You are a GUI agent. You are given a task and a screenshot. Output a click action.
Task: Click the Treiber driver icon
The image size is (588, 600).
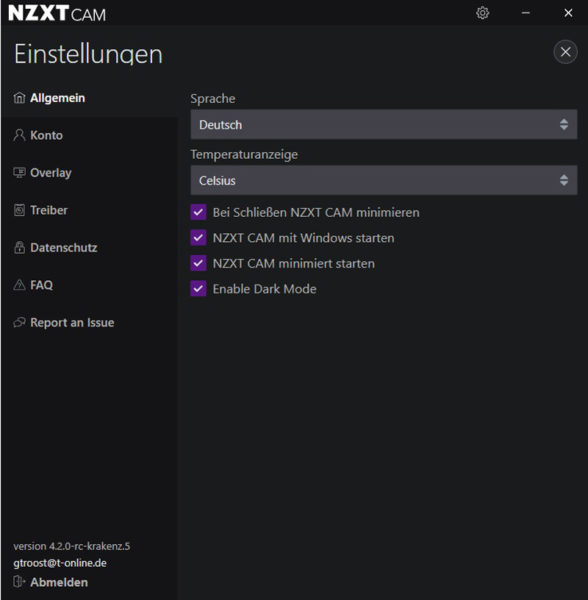19,210
